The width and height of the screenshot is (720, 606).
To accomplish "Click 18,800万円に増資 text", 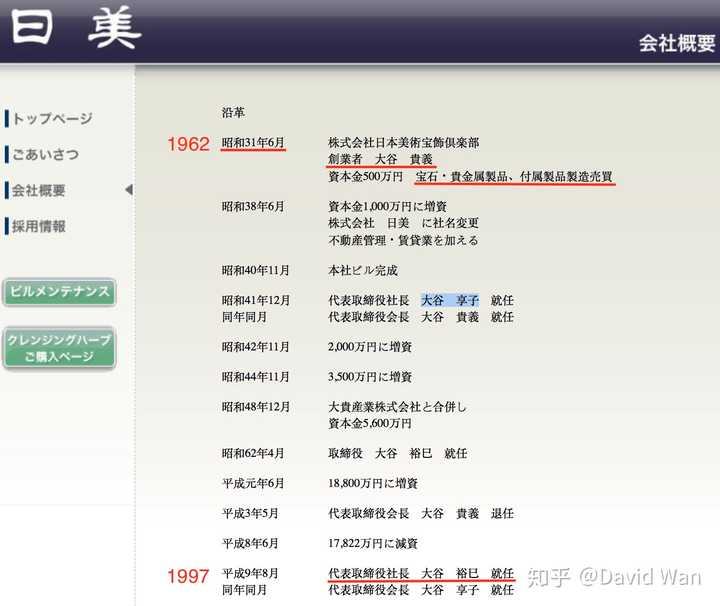I will [x=373, y=483].
